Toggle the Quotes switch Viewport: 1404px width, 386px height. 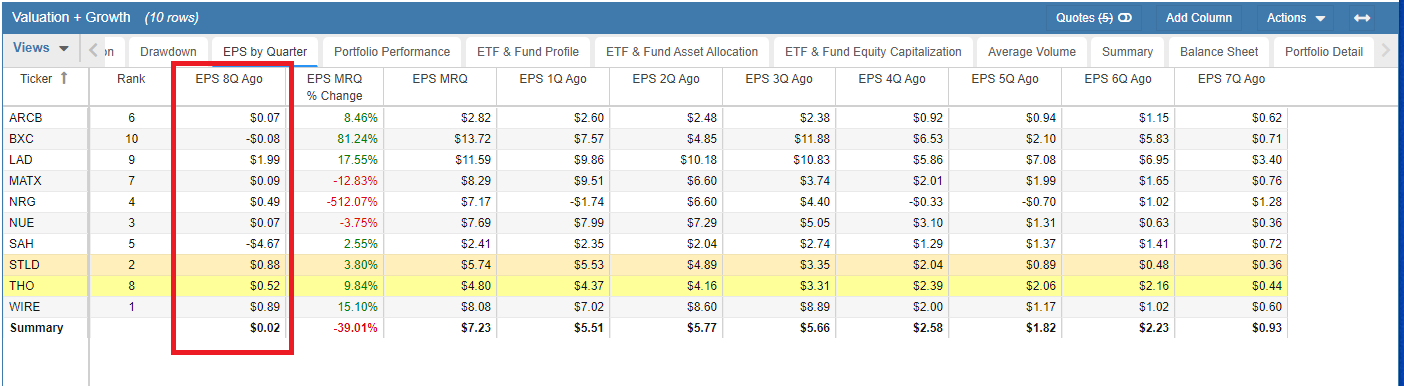click(1125, 18)
